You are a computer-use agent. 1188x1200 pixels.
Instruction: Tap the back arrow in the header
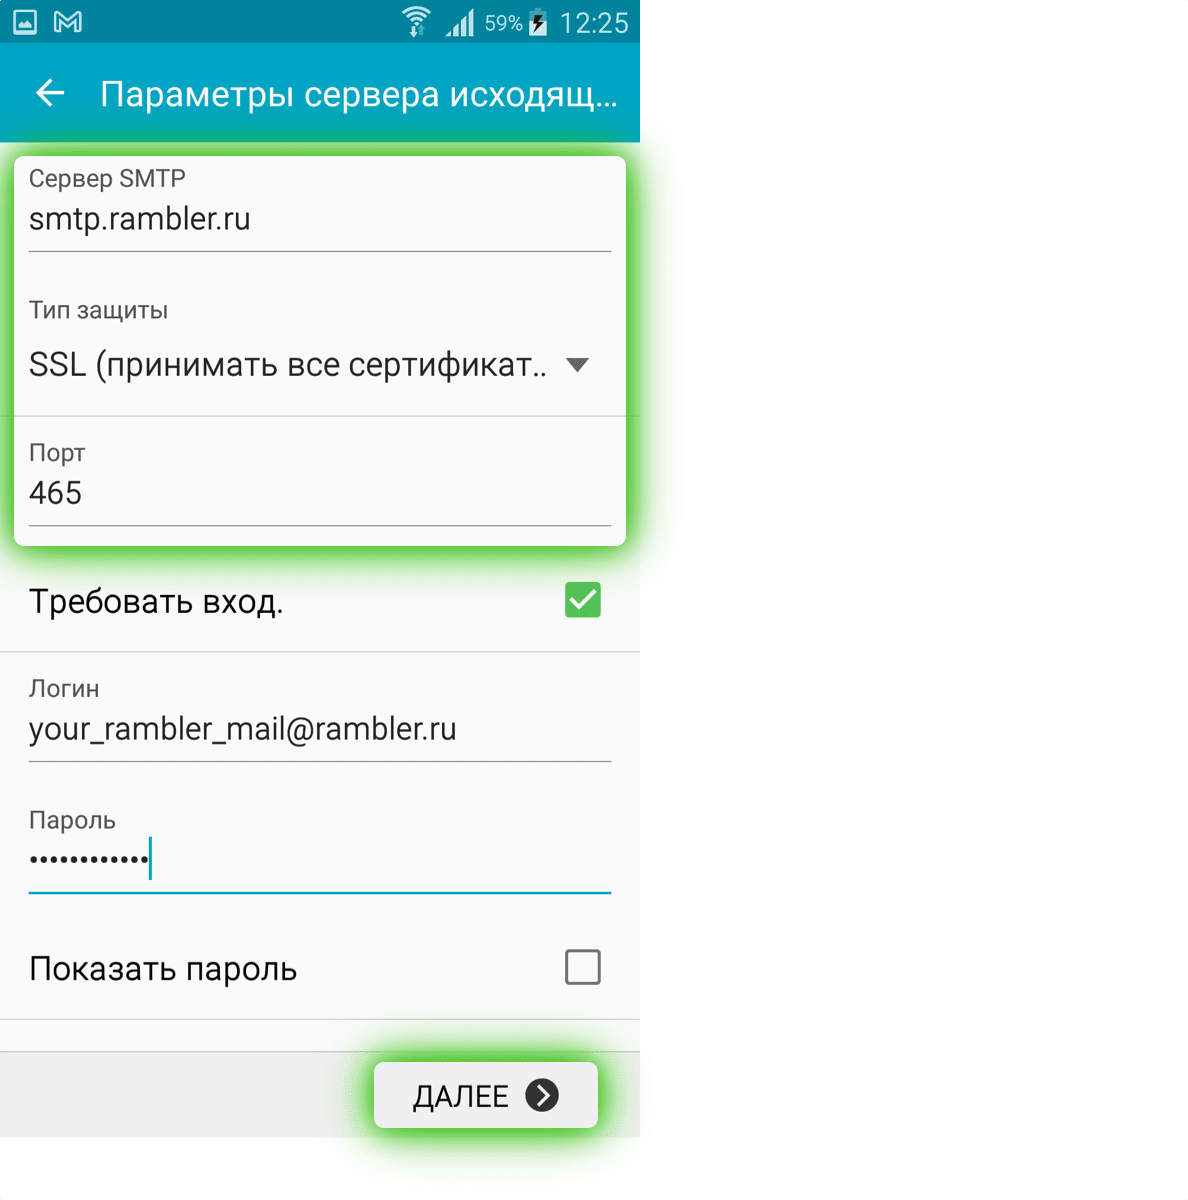click(x=50, y=93)
